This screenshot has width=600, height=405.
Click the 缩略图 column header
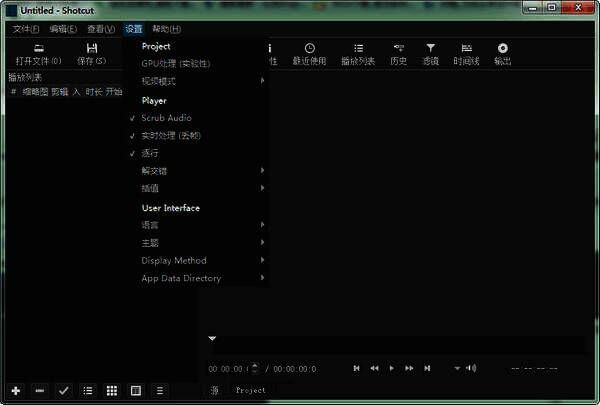pos(35,92)
